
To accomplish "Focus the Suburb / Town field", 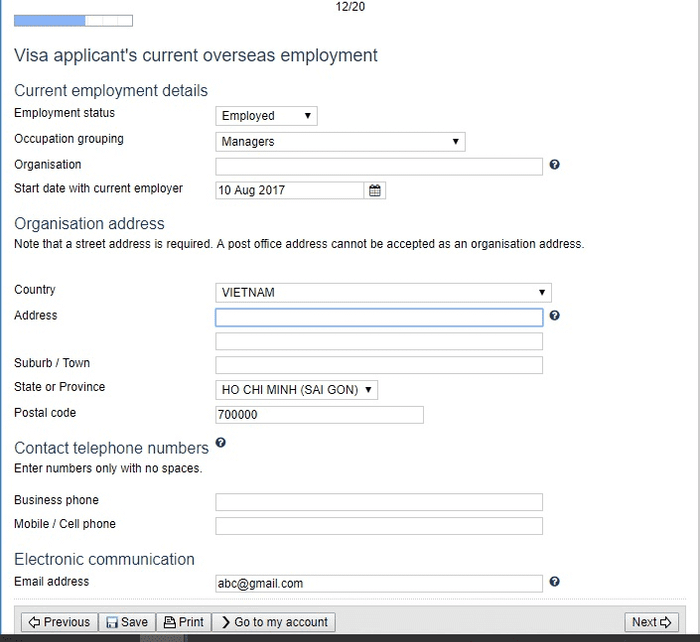I will pyautogui.click(x=379, y=365).
